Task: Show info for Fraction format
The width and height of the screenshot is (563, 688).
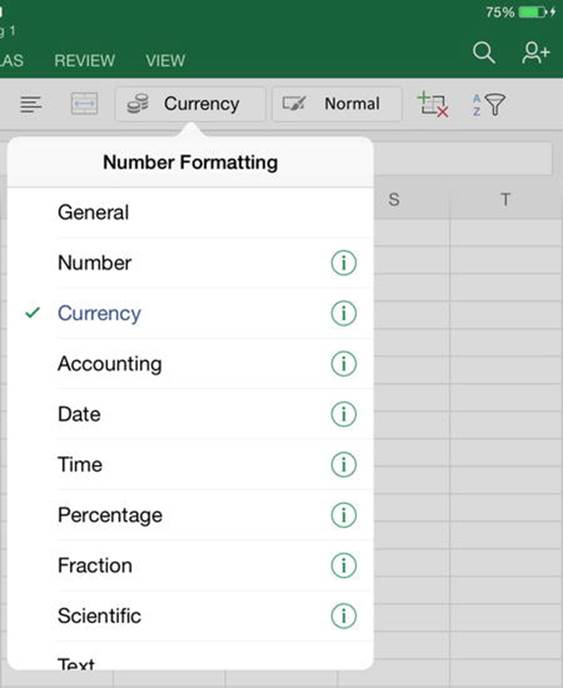Action: click(344, 565)
